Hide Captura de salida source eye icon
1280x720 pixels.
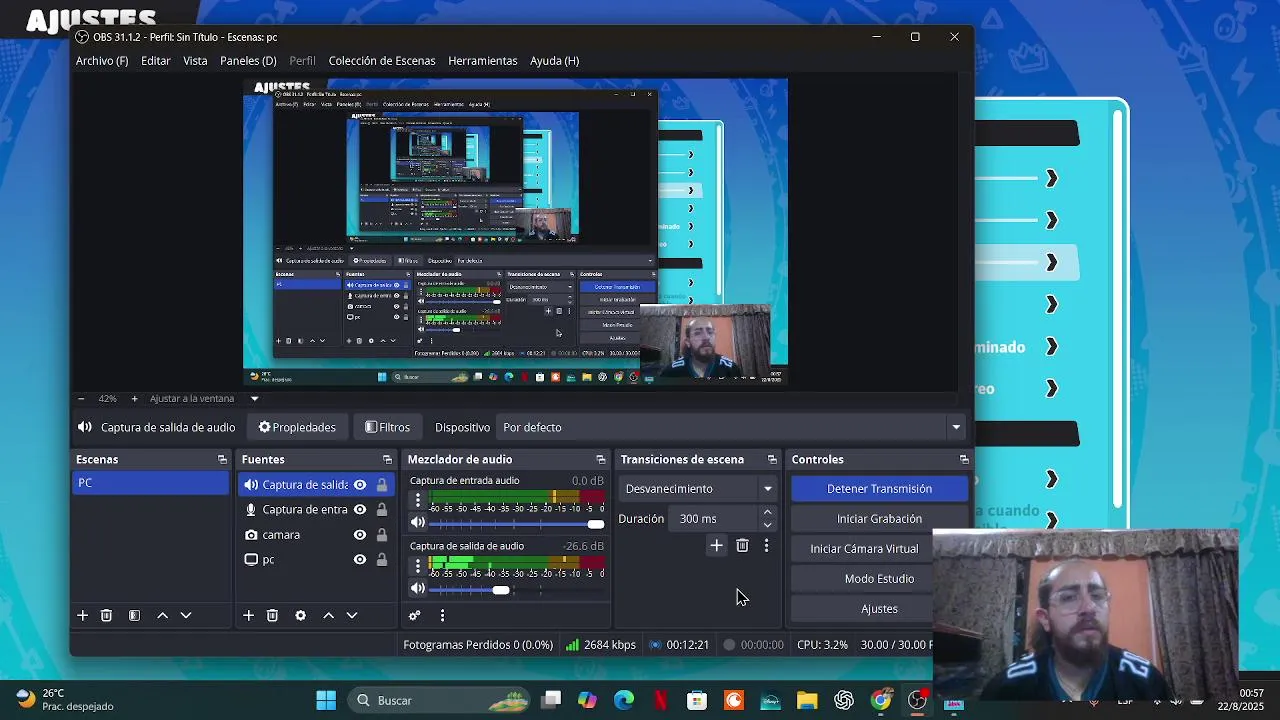pos(360,485)
